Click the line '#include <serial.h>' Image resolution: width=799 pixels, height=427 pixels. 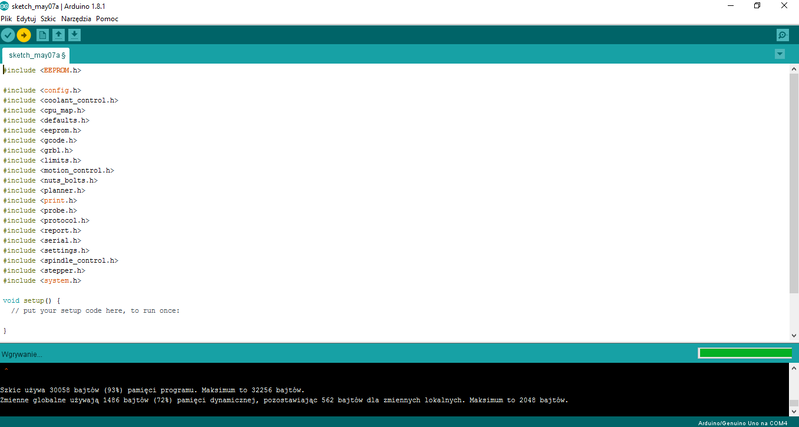[x=42, y=241]
